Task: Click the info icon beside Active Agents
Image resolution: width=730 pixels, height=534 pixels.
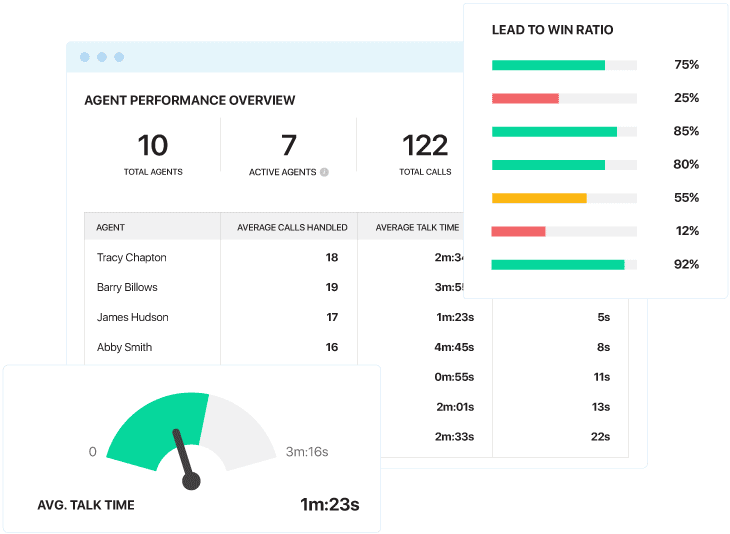Action: [324, 172]
